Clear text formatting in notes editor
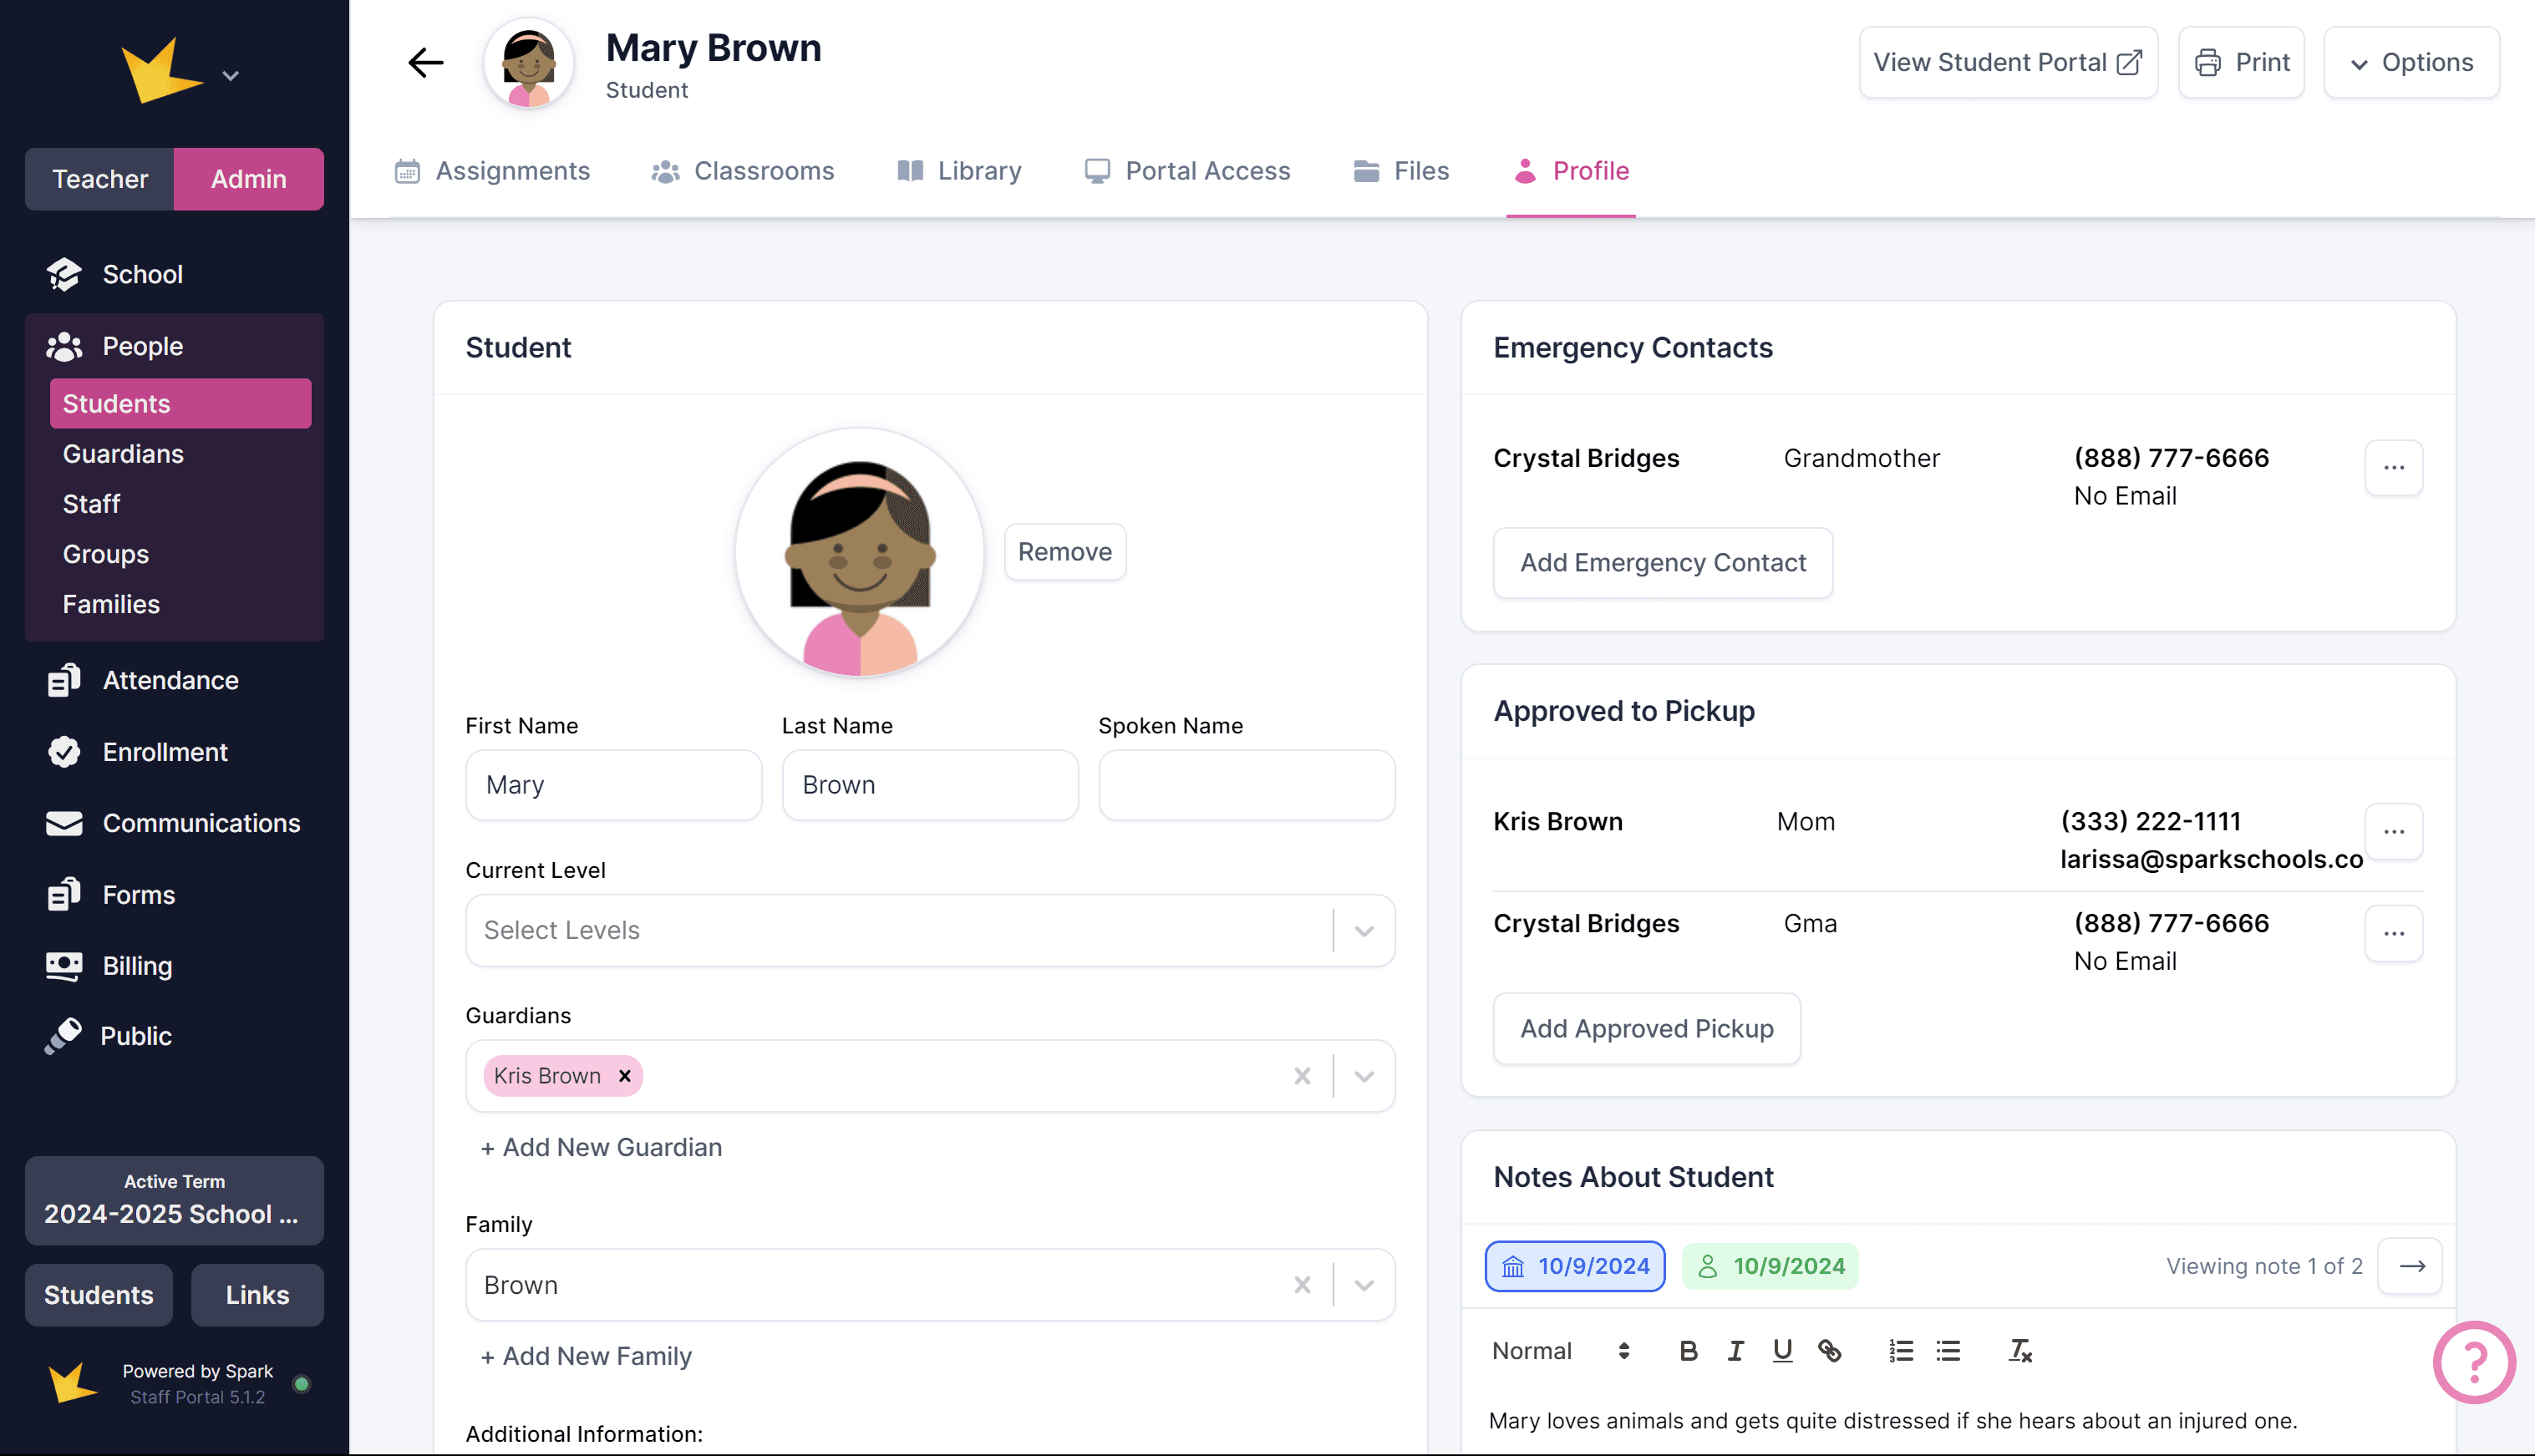Screen dimensions: 2535x1456 [2019, 1351]
